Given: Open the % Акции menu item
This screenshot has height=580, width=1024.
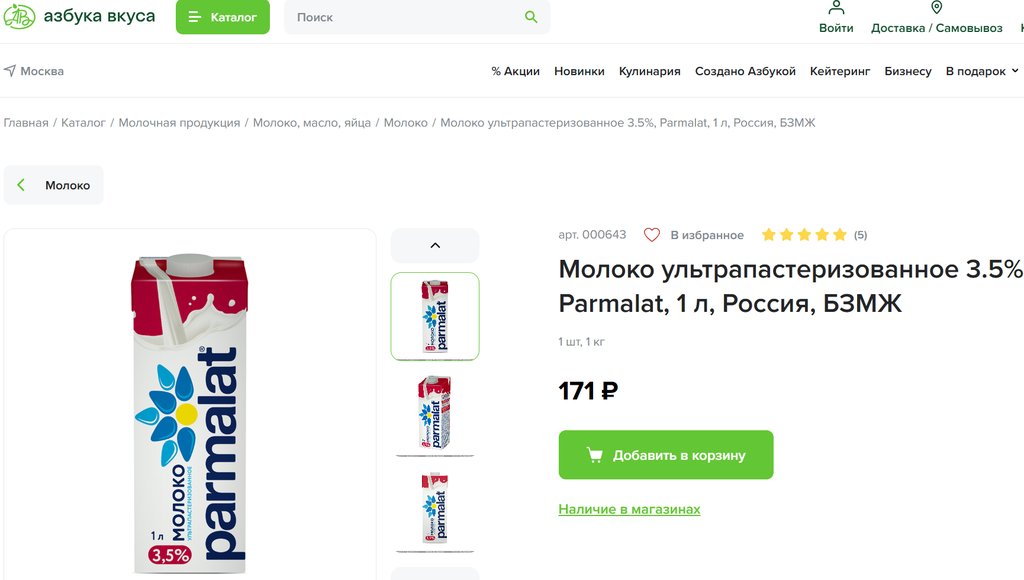Looking at the screenshot, I should click(515, 71).
